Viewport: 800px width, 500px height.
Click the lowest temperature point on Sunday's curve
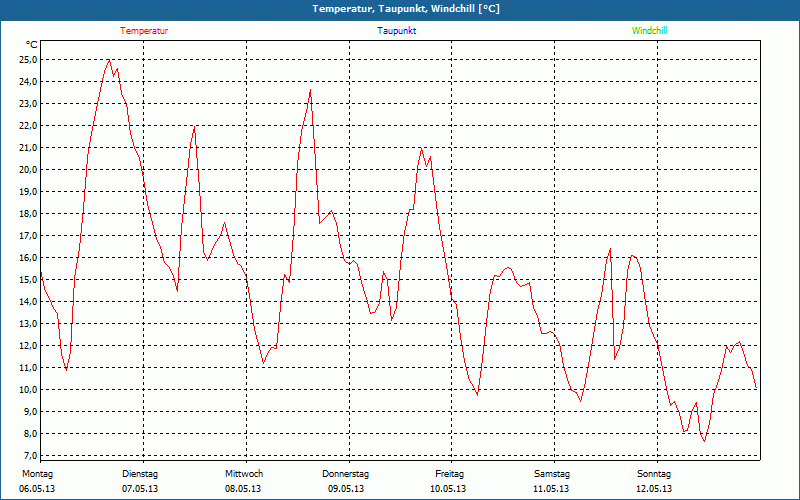tap(705, 441)
